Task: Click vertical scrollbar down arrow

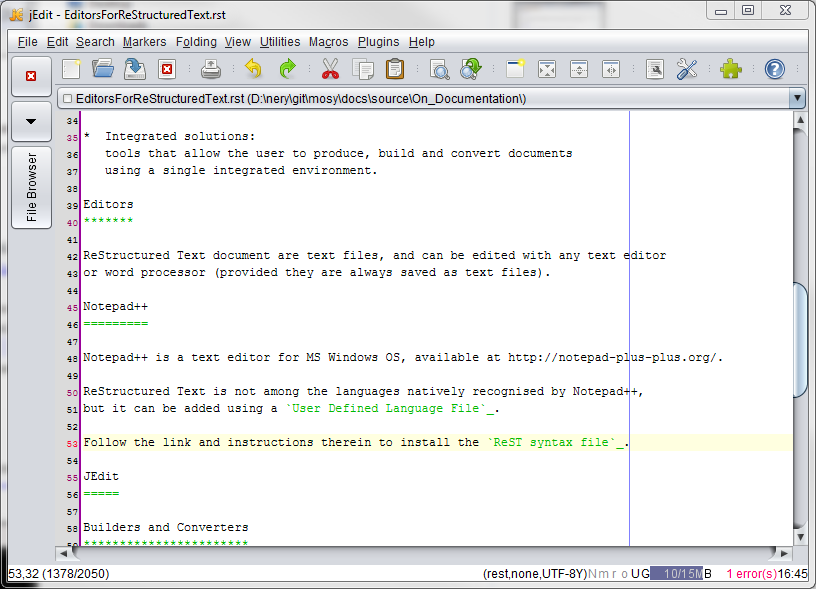Action: click(800, 536)
